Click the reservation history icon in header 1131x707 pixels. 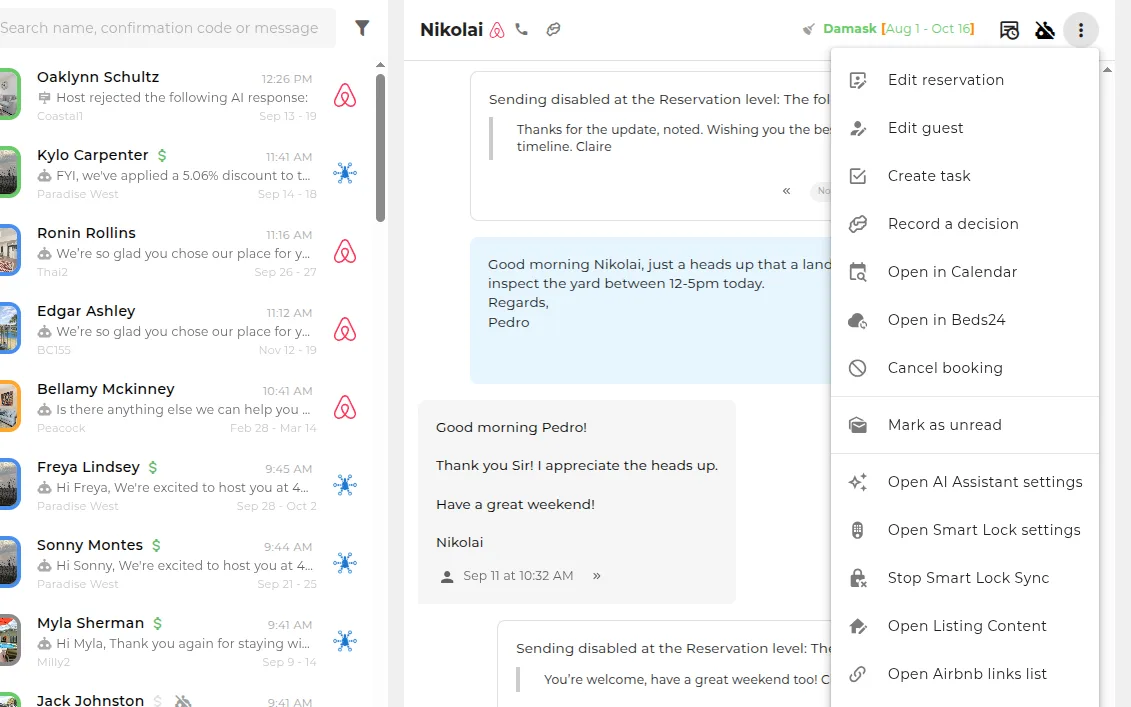coord(1009,30)
